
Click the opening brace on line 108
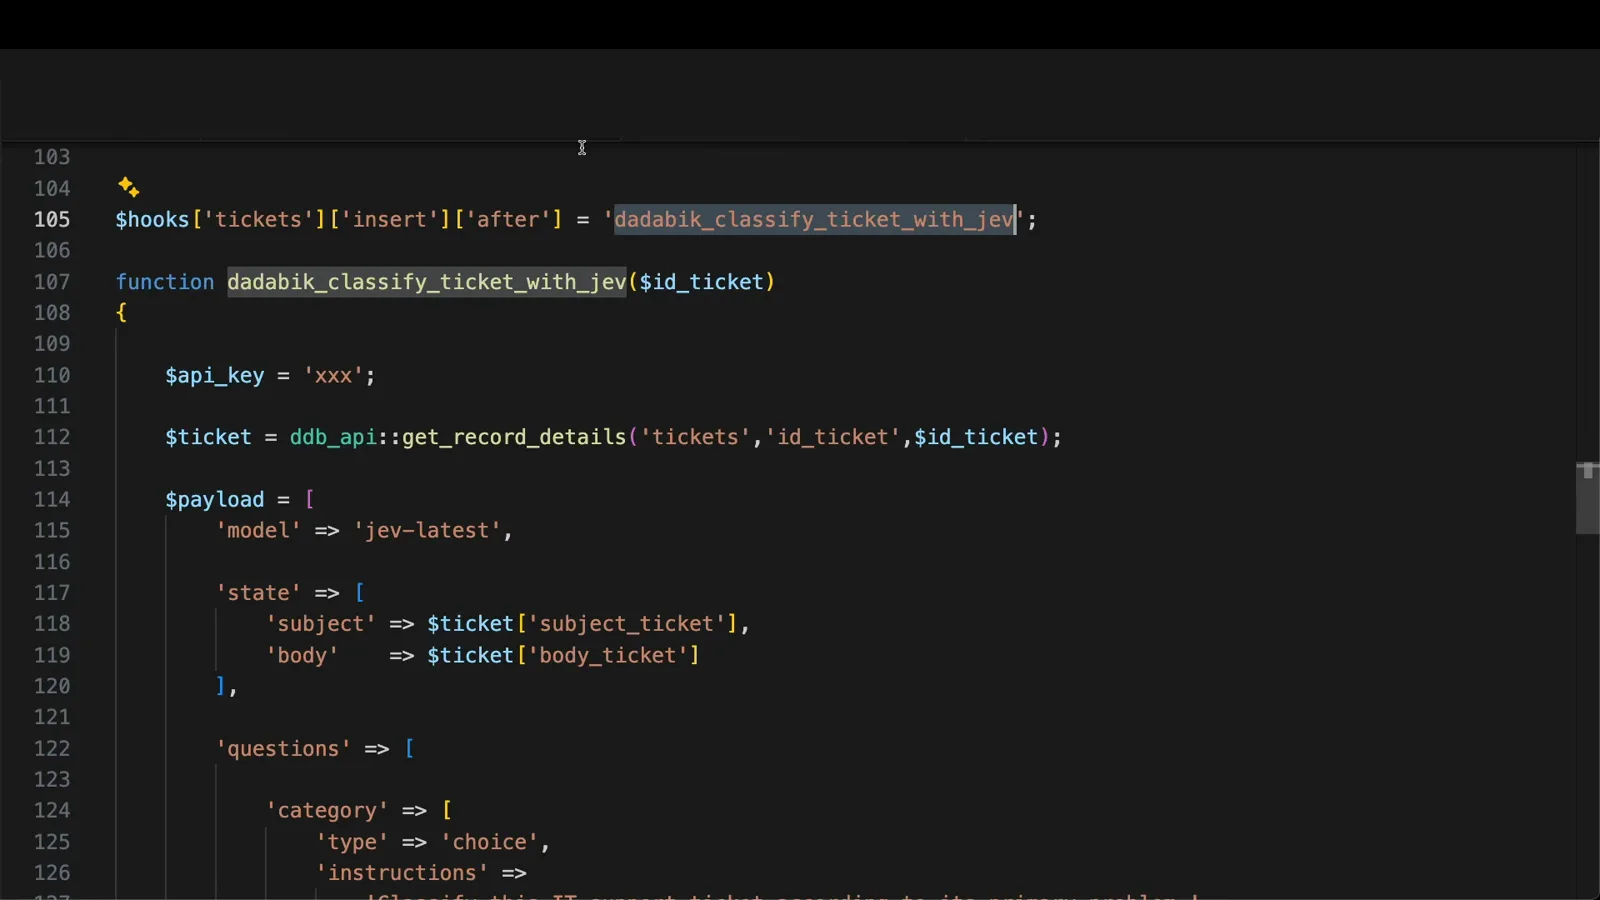(121, 313)
